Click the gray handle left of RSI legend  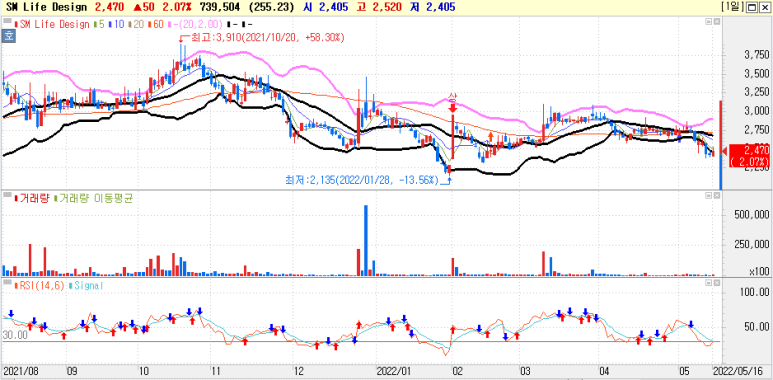click(8, 283)
